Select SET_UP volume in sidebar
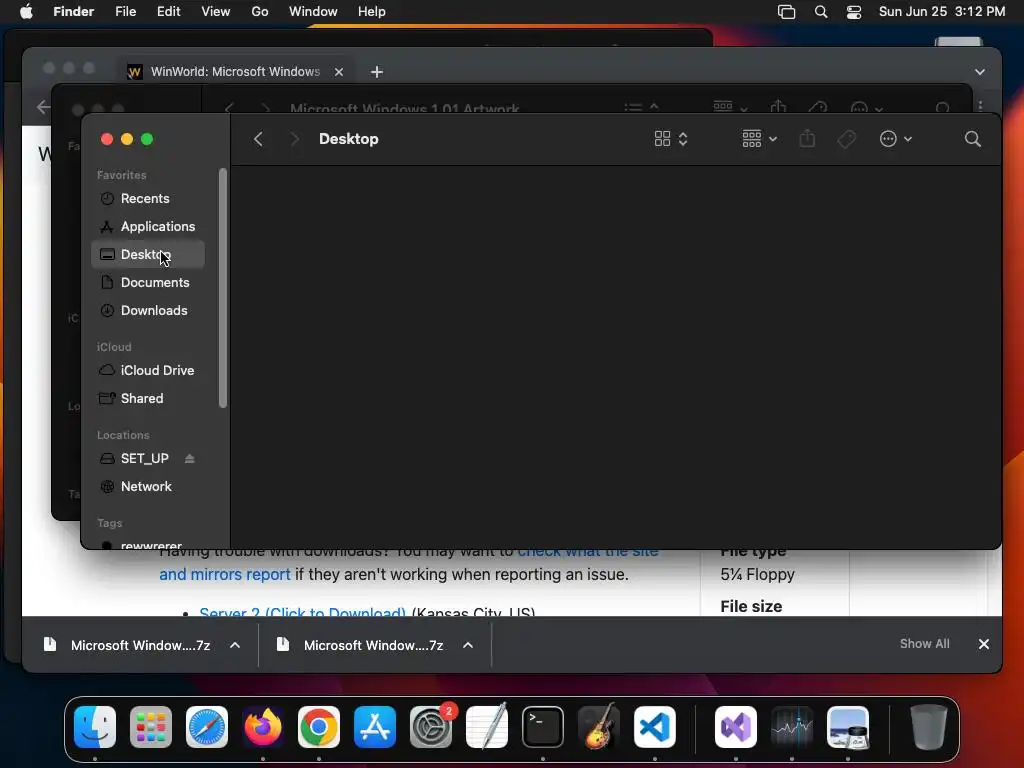This screenshot has width=1024, height=768. [x=144, y=458]
